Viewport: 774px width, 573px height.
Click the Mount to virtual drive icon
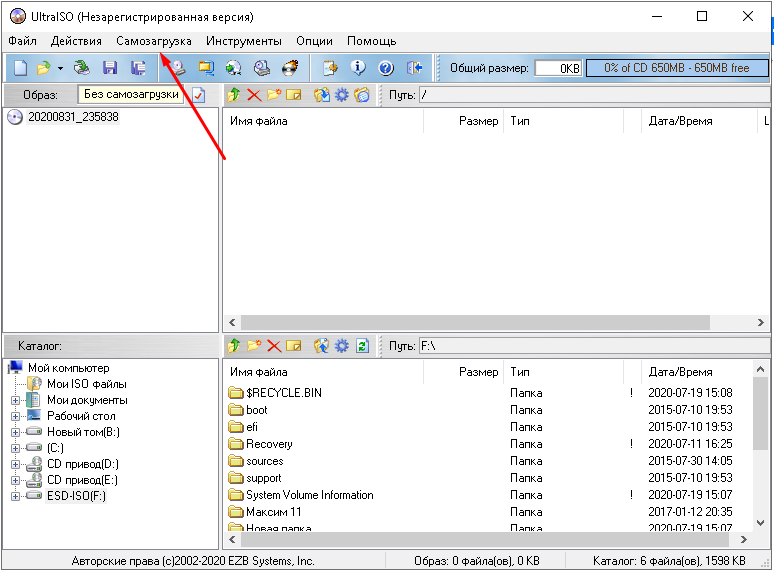[x=262, y=68]
